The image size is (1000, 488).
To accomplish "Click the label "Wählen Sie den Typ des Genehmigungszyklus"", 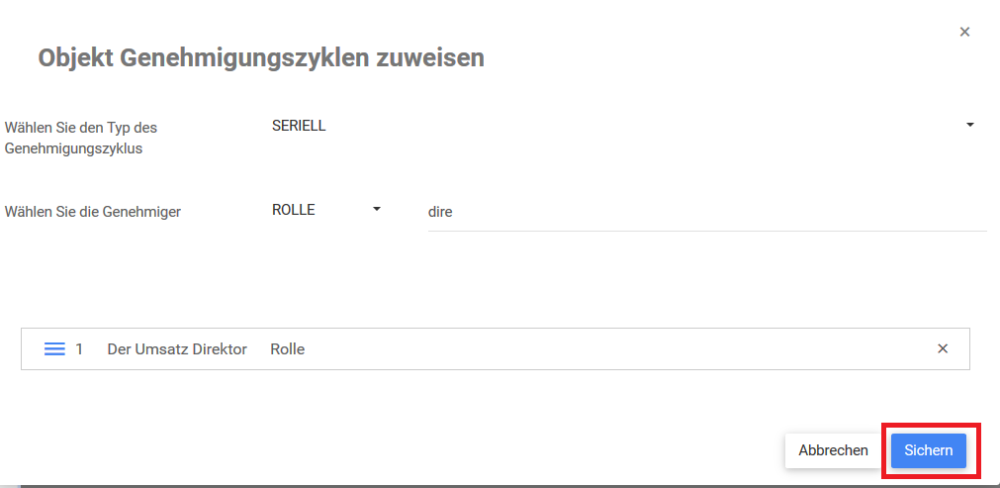I will (x=81, y=138).
